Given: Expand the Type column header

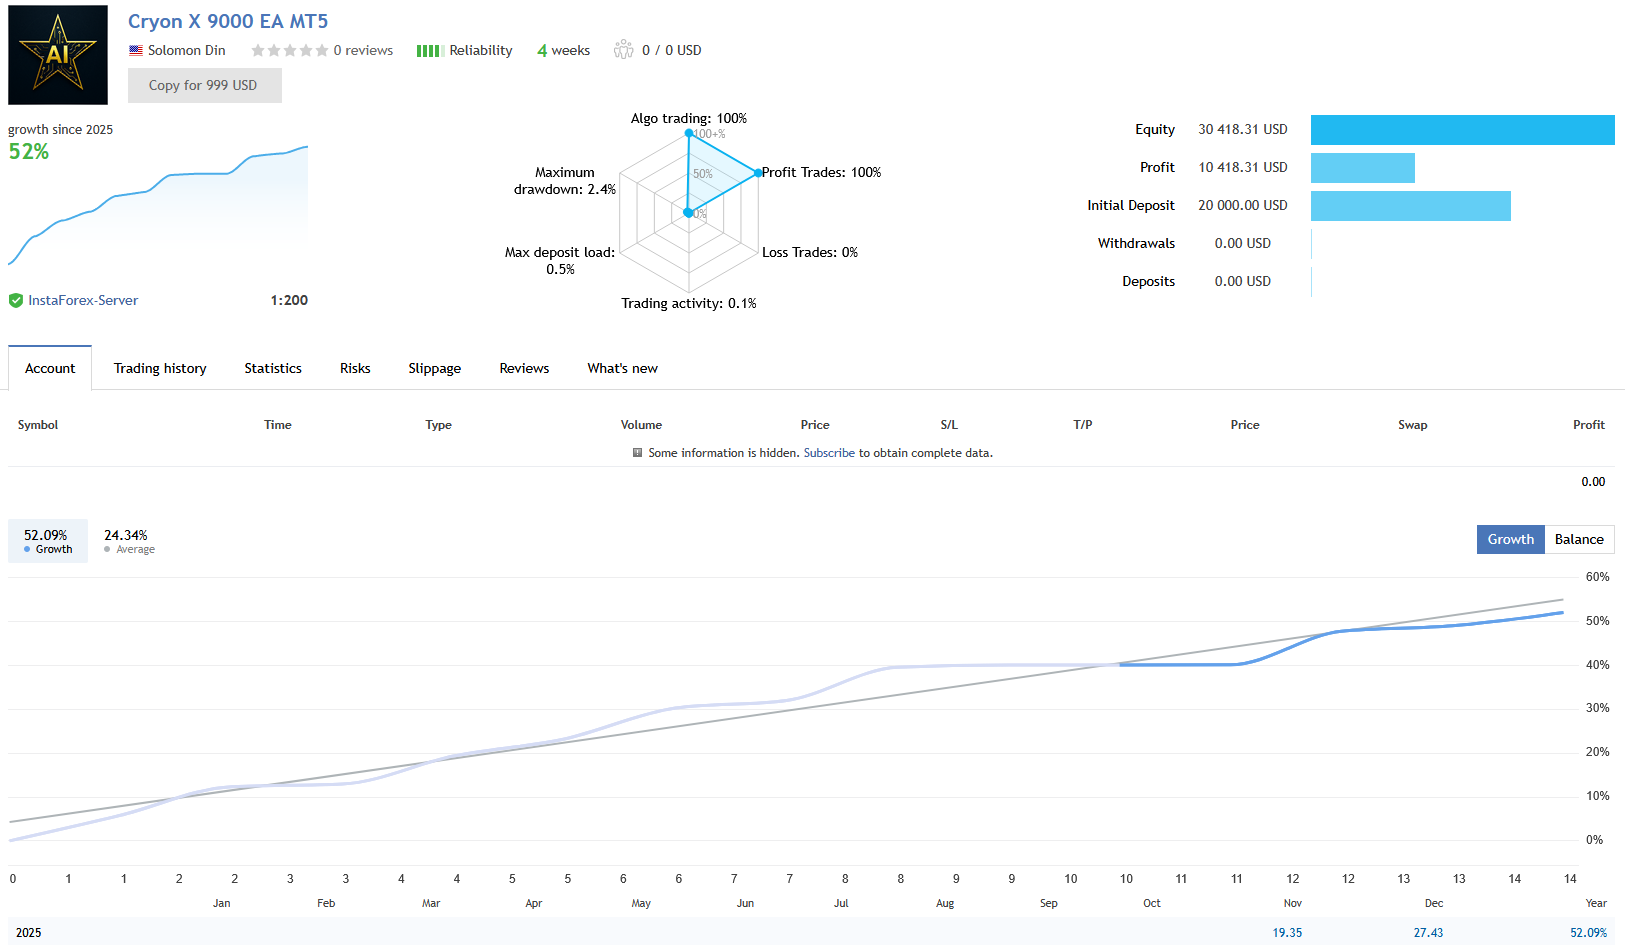Looking at the screenshot, I should click(x=438, y=424).
